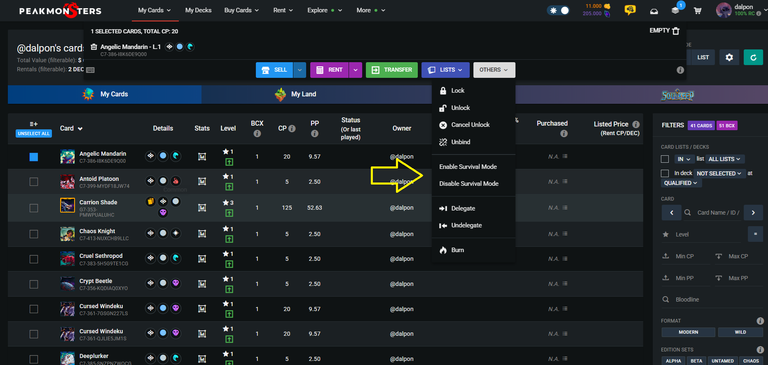Expand the Rent nav dropdown

[283, 10]
